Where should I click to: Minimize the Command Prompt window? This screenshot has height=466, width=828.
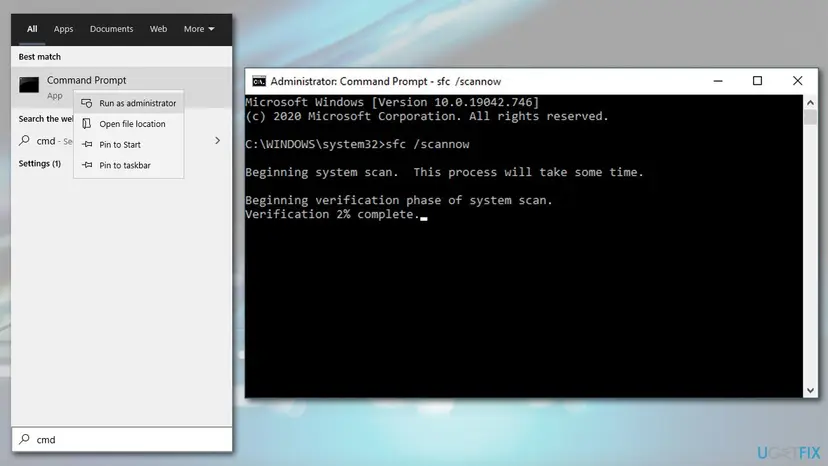[x=718, y=81]
